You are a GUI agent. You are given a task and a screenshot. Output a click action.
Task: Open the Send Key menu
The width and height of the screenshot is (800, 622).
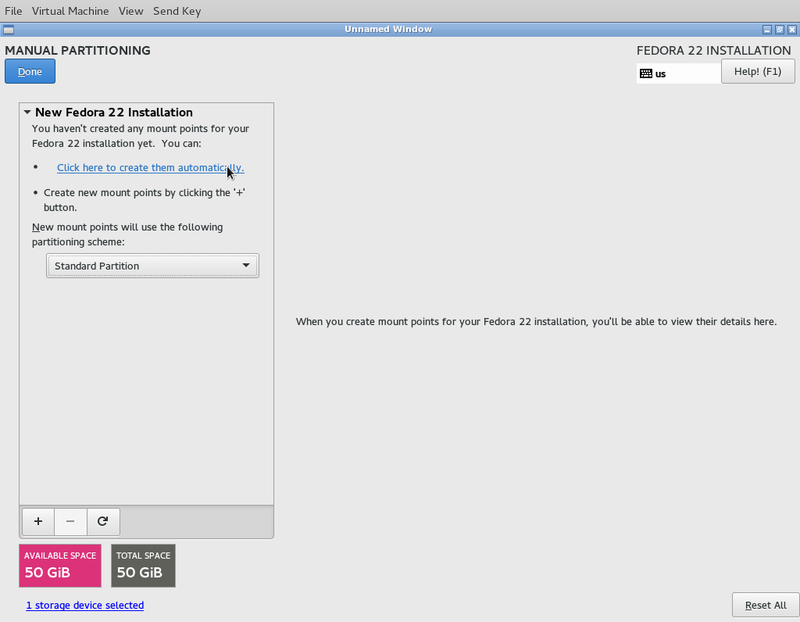coord(177,11)
